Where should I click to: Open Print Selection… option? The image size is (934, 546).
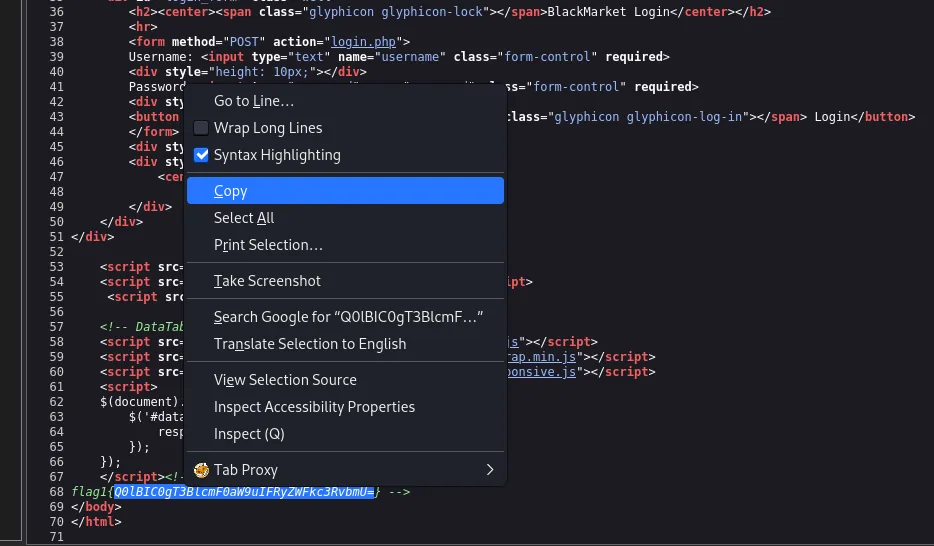345,245
